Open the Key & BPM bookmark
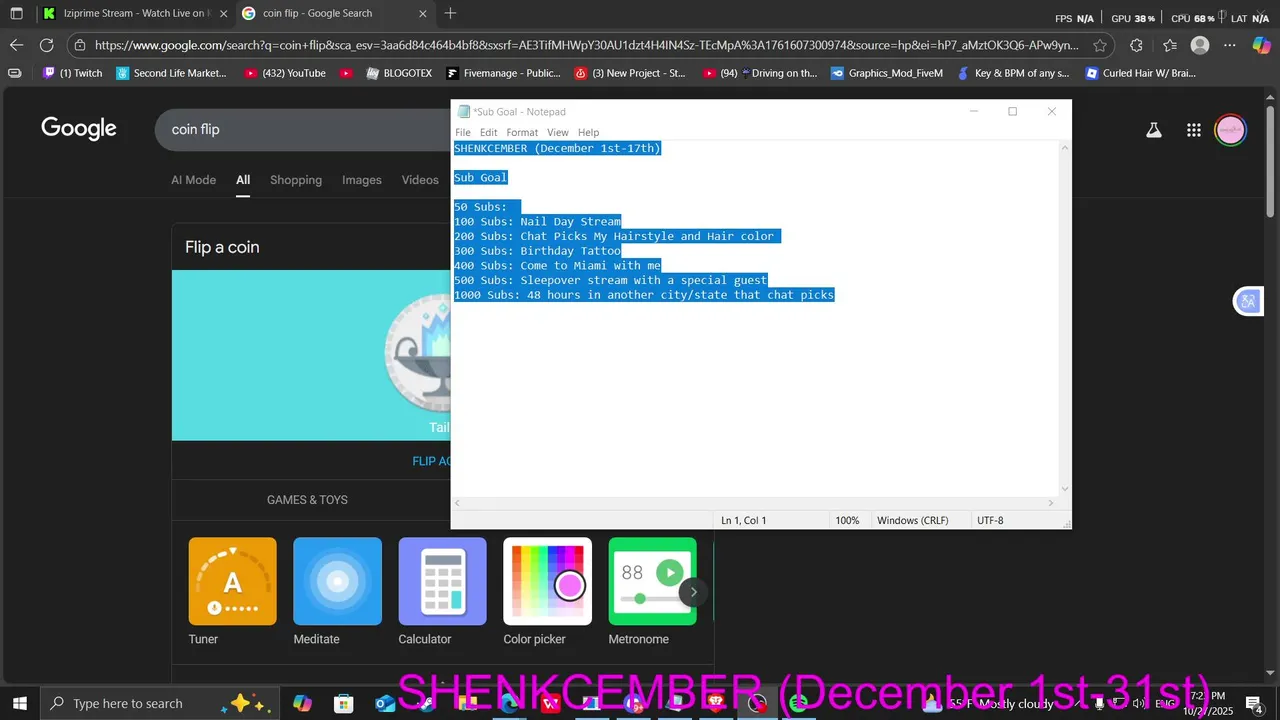 [1013, 73]
